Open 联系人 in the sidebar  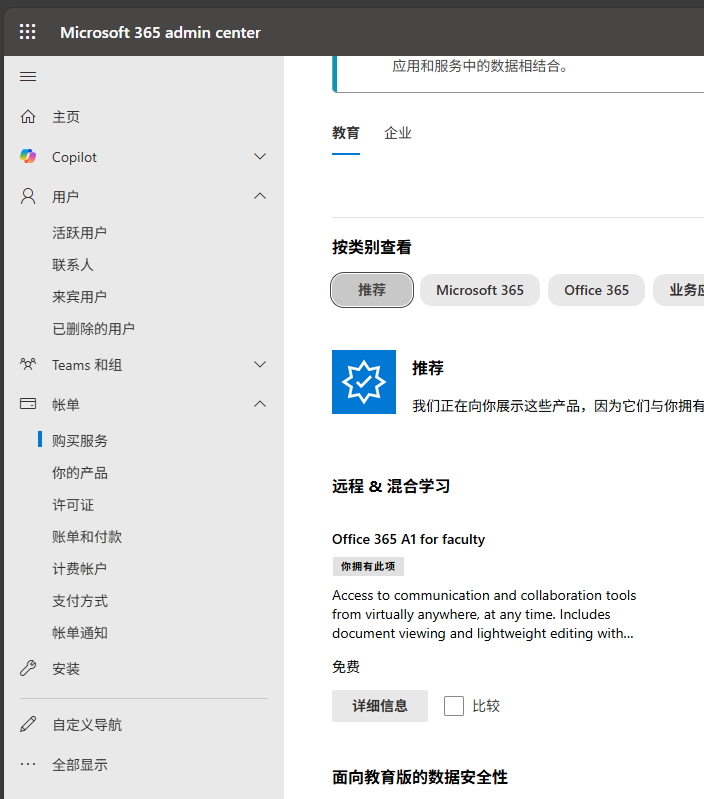(73, 265)
